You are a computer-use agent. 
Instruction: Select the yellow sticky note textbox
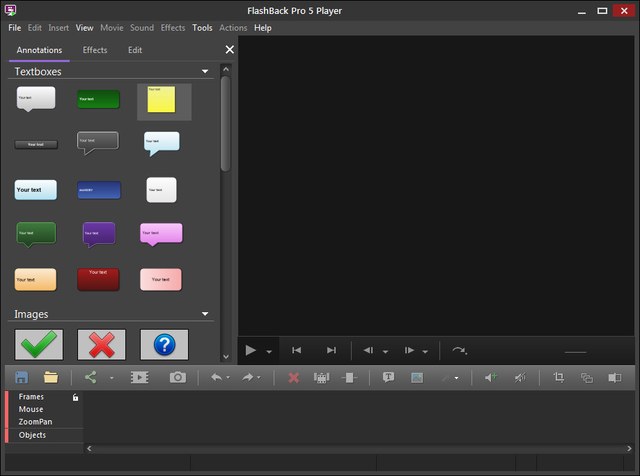click(x=163, y=100)
